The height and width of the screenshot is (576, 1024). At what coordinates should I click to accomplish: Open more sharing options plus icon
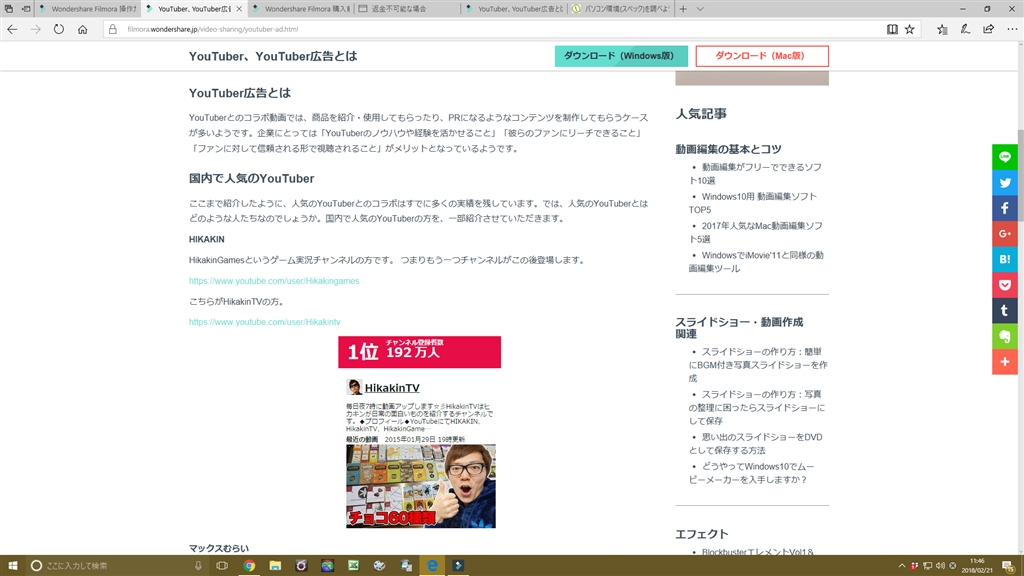(1004, 361)
